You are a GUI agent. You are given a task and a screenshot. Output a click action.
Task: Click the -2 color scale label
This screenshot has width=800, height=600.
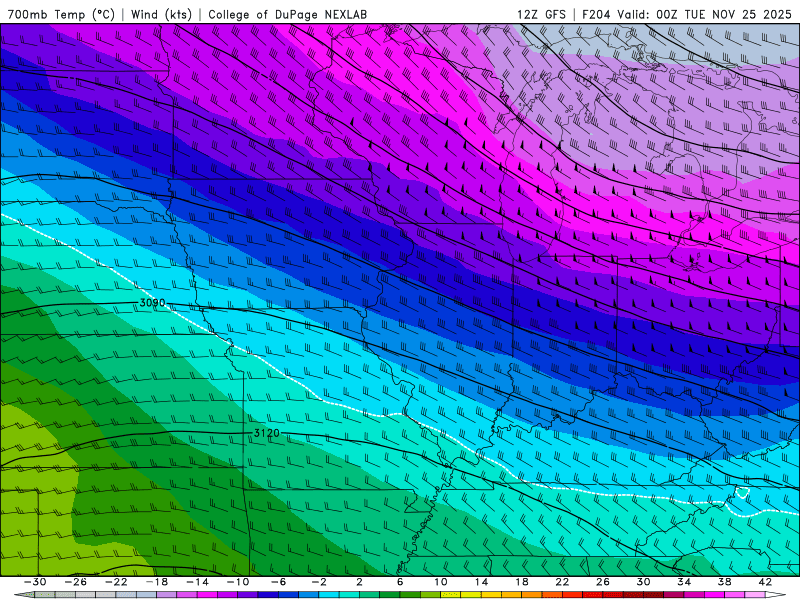click(x=319, y=582)
